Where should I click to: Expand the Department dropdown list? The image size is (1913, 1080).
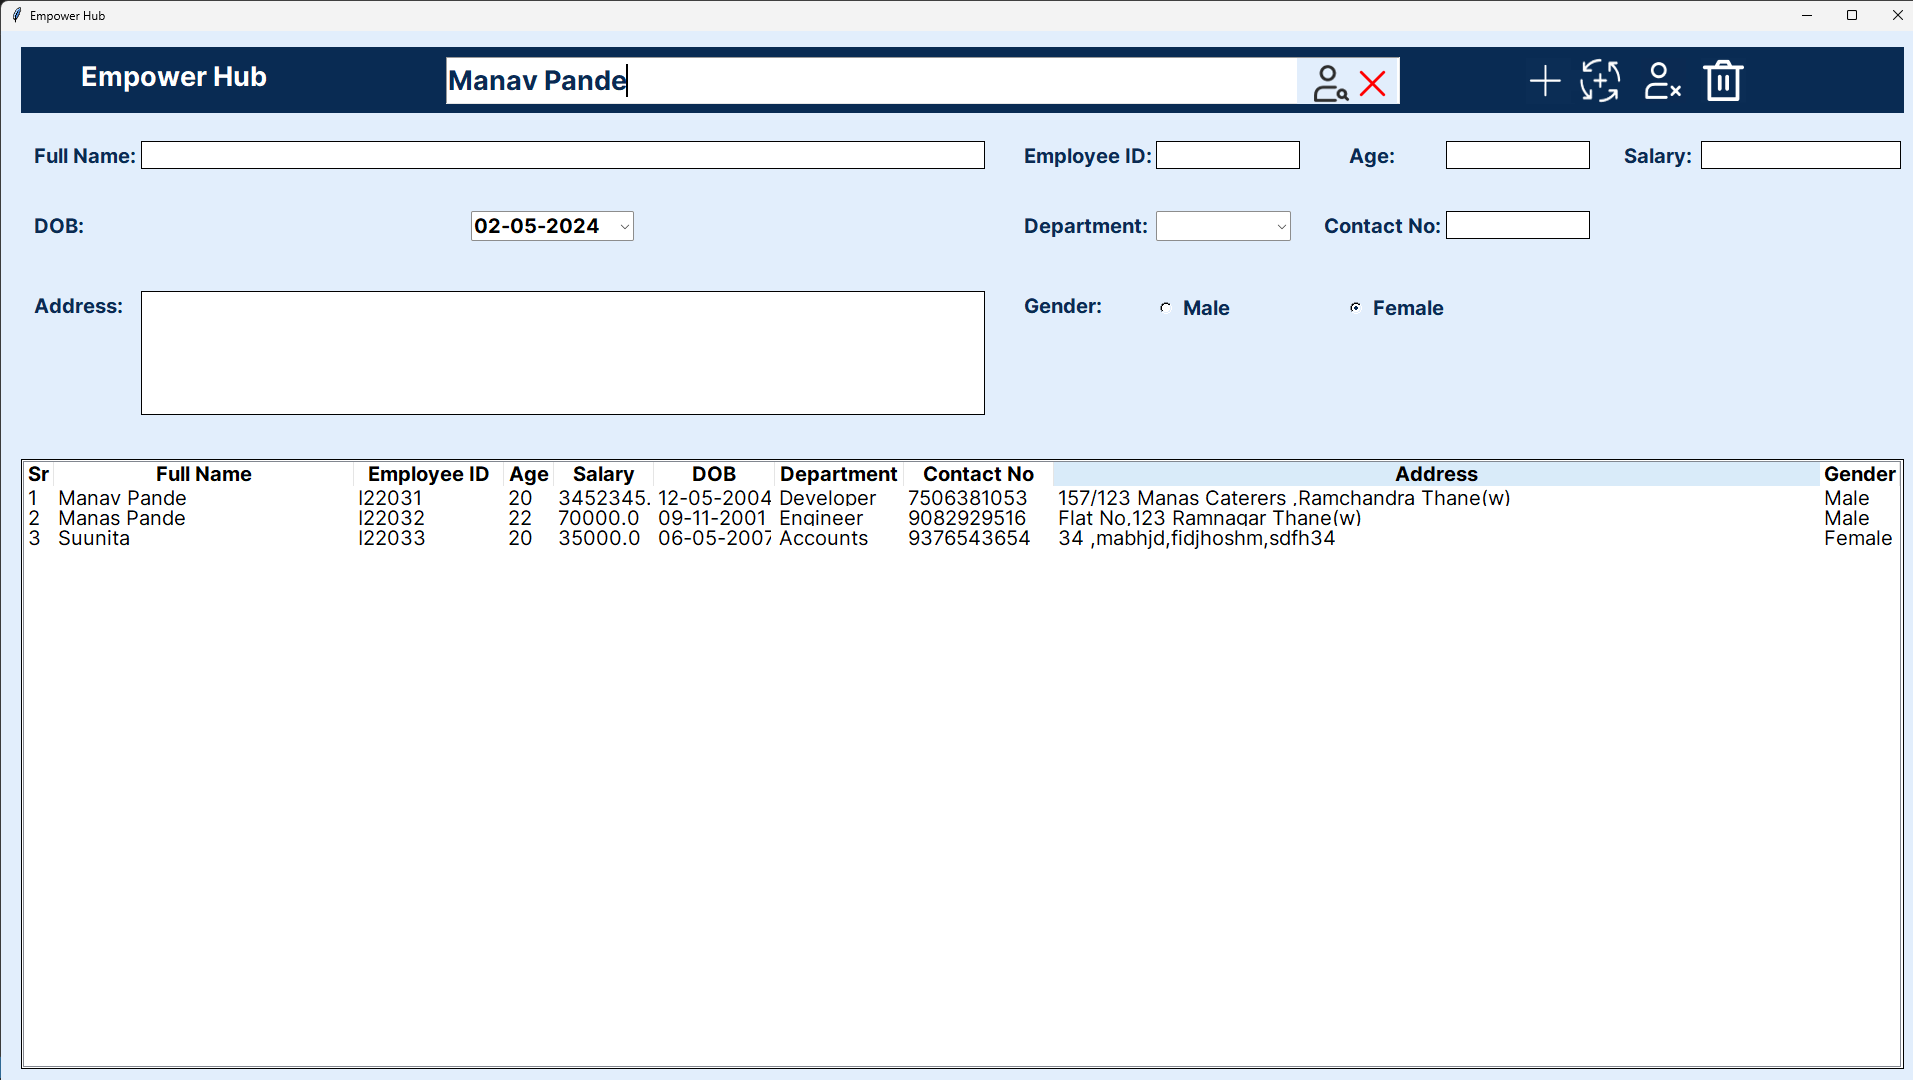click(x=1281, y=226)
